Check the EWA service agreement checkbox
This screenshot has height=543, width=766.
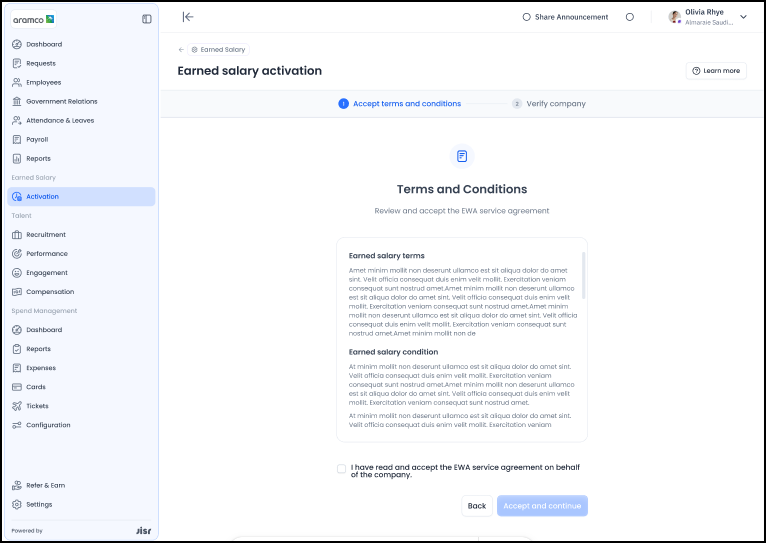coord(342,468)
